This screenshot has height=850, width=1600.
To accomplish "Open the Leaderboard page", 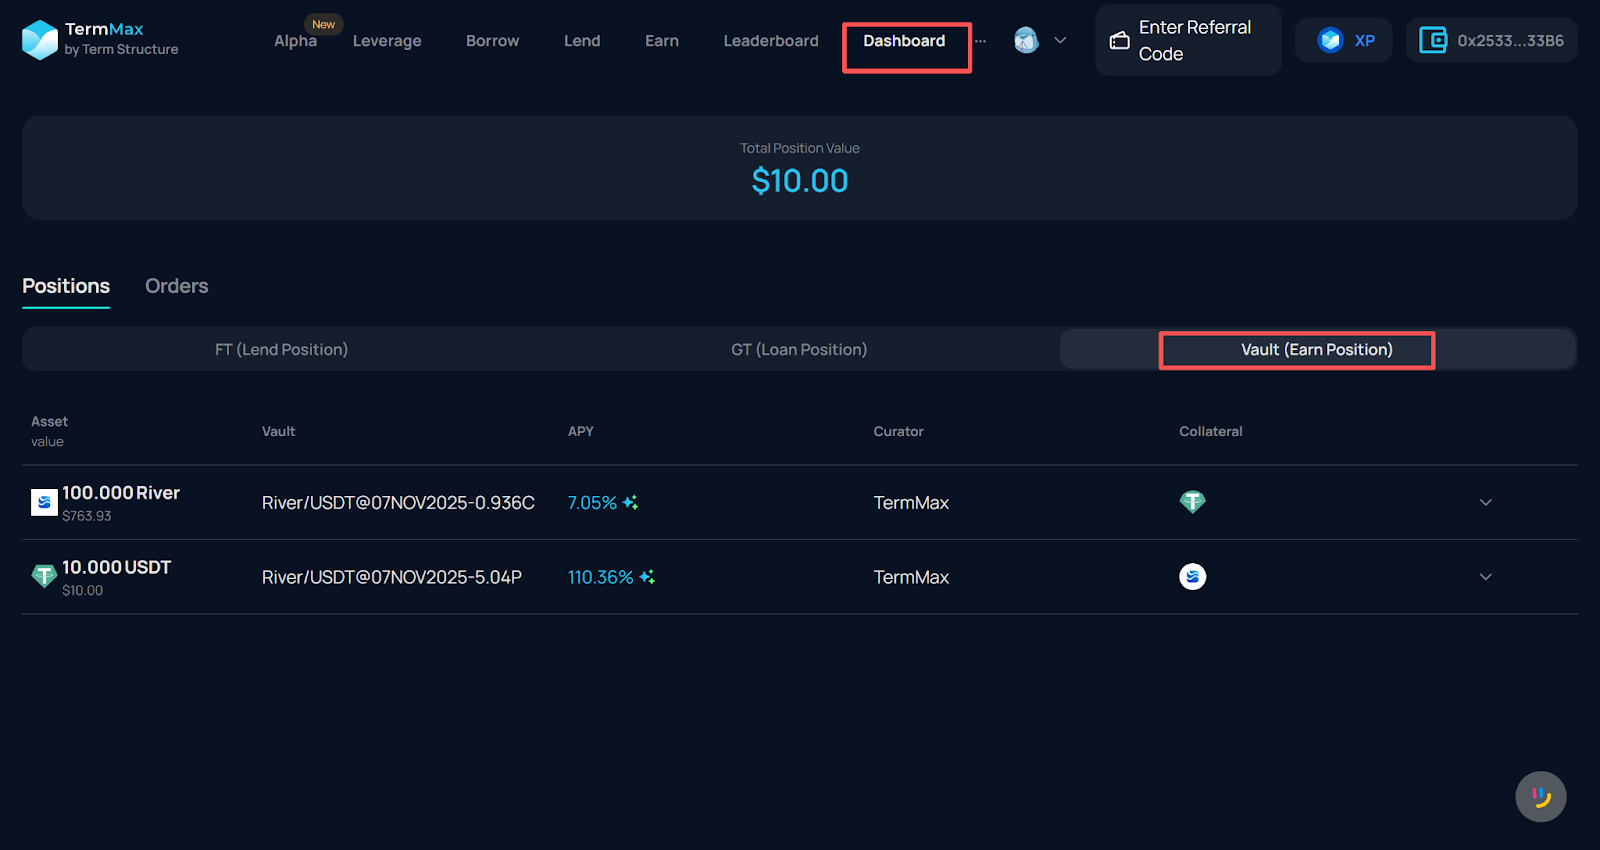I will [770, 41].
